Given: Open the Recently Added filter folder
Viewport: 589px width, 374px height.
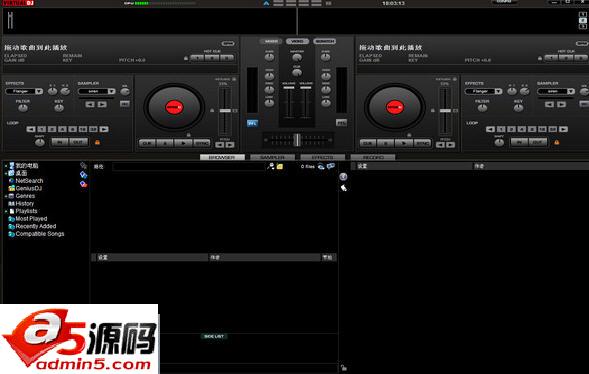Looking at the screenshot, I should [x=36, y=226].
